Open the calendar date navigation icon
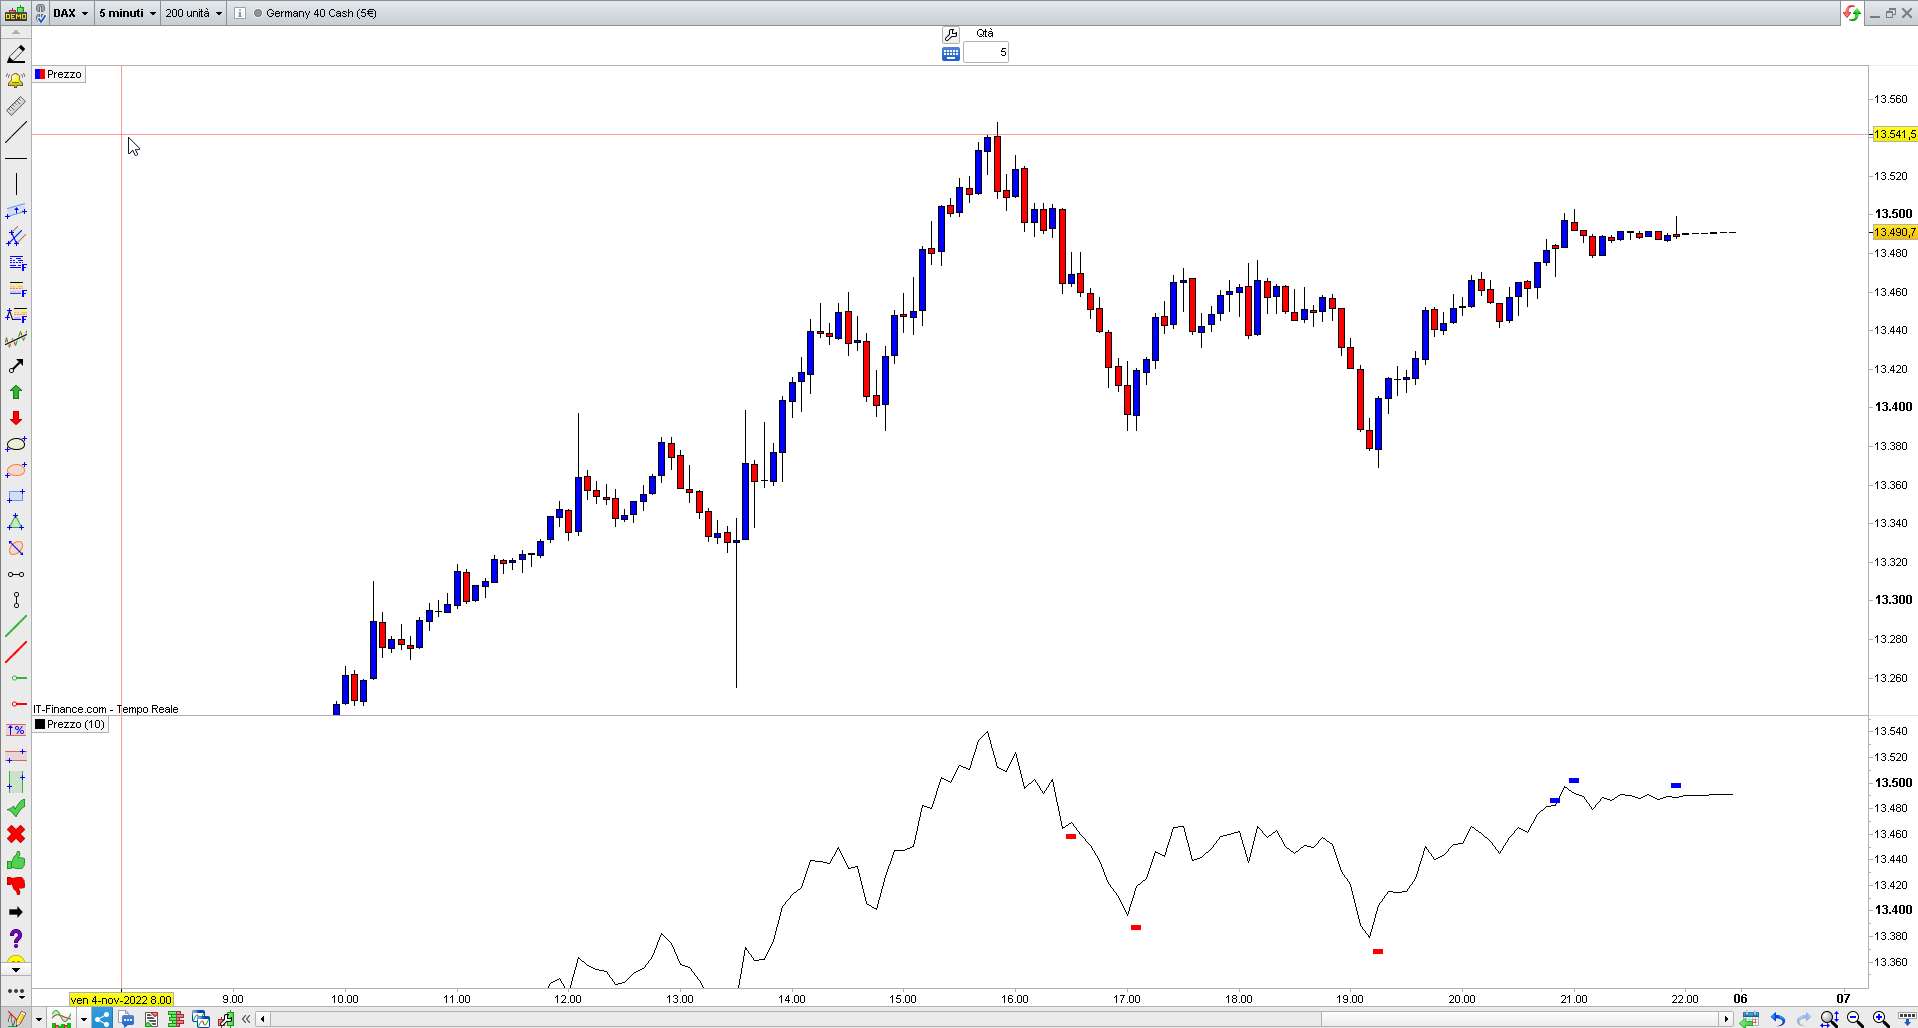1918x1028 pixels. 1750,1019
